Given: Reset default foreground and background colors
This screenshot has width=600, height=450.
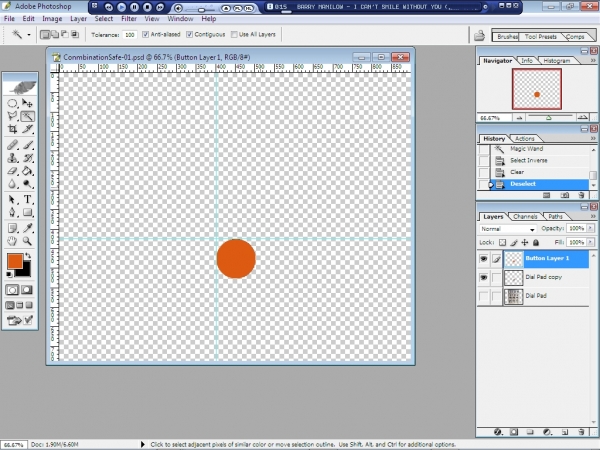Looking at the screenshot, I should click(9, 274).
